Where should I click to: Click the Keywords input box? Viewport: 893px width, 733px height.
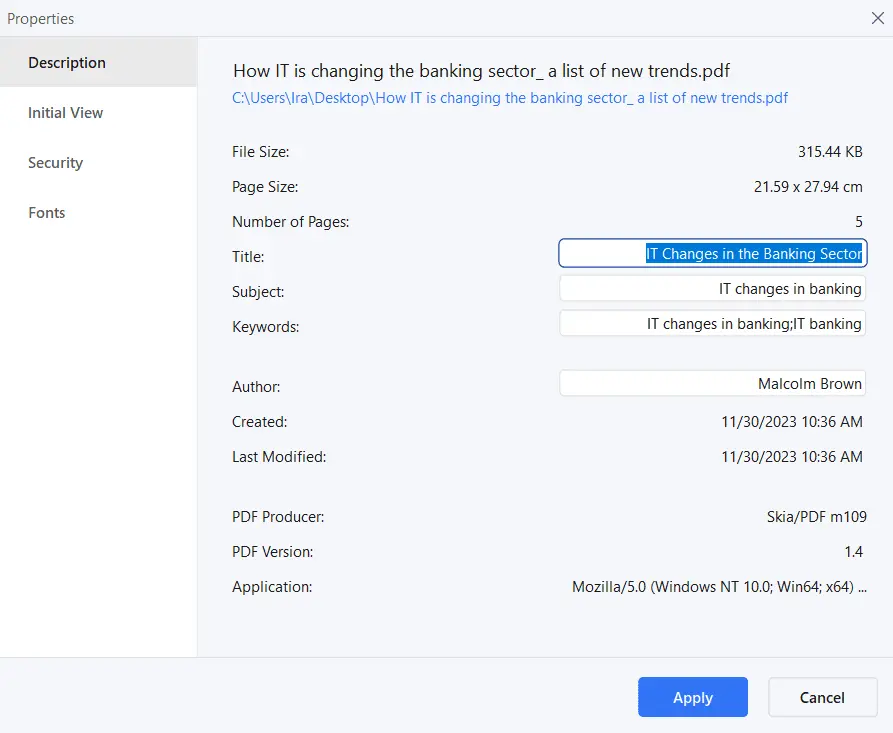pyautogui.click(x=711, y=323)
